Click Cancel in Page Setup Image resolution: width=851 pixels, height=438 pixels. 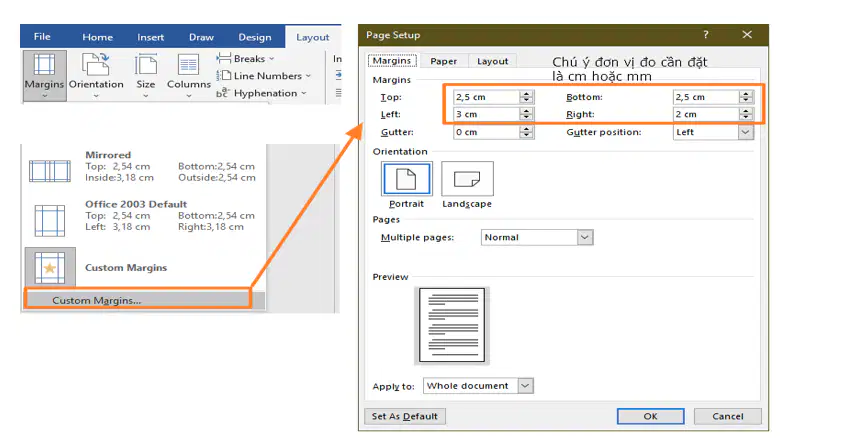click(x=728, y=416)
